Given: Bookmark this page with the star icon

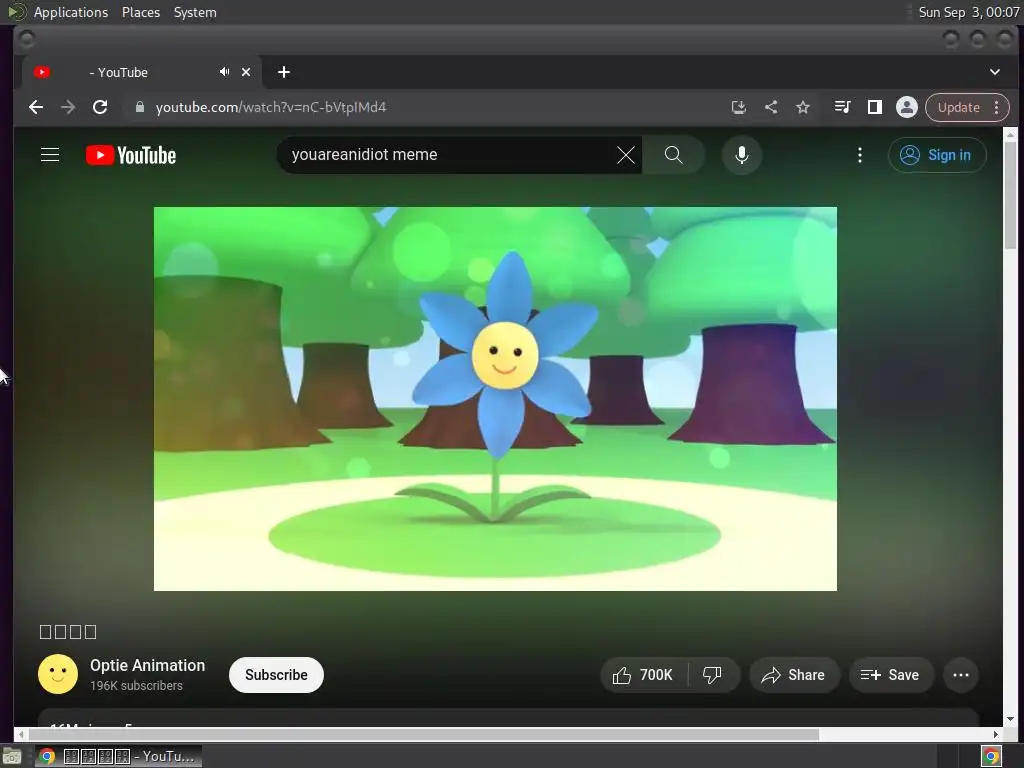Looking at the screenshot, I should click(x=803, y=107).
